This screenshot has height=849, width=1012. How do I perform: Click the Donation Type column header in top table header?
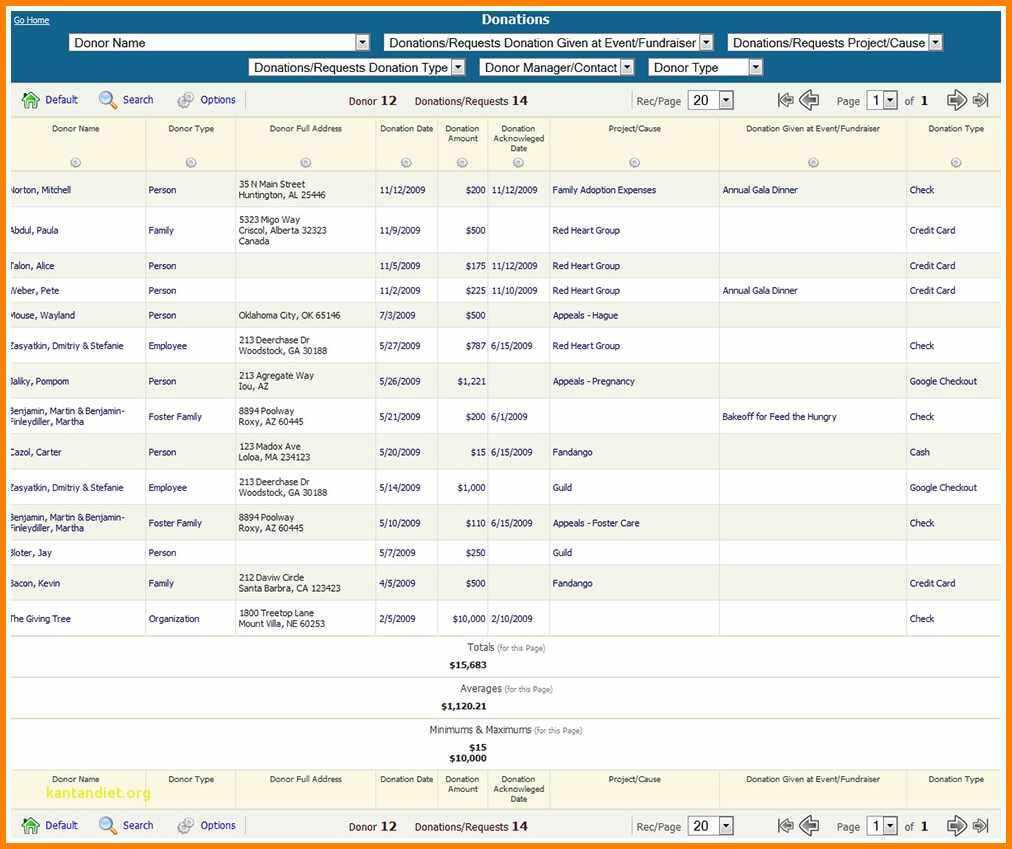[956, 128]
